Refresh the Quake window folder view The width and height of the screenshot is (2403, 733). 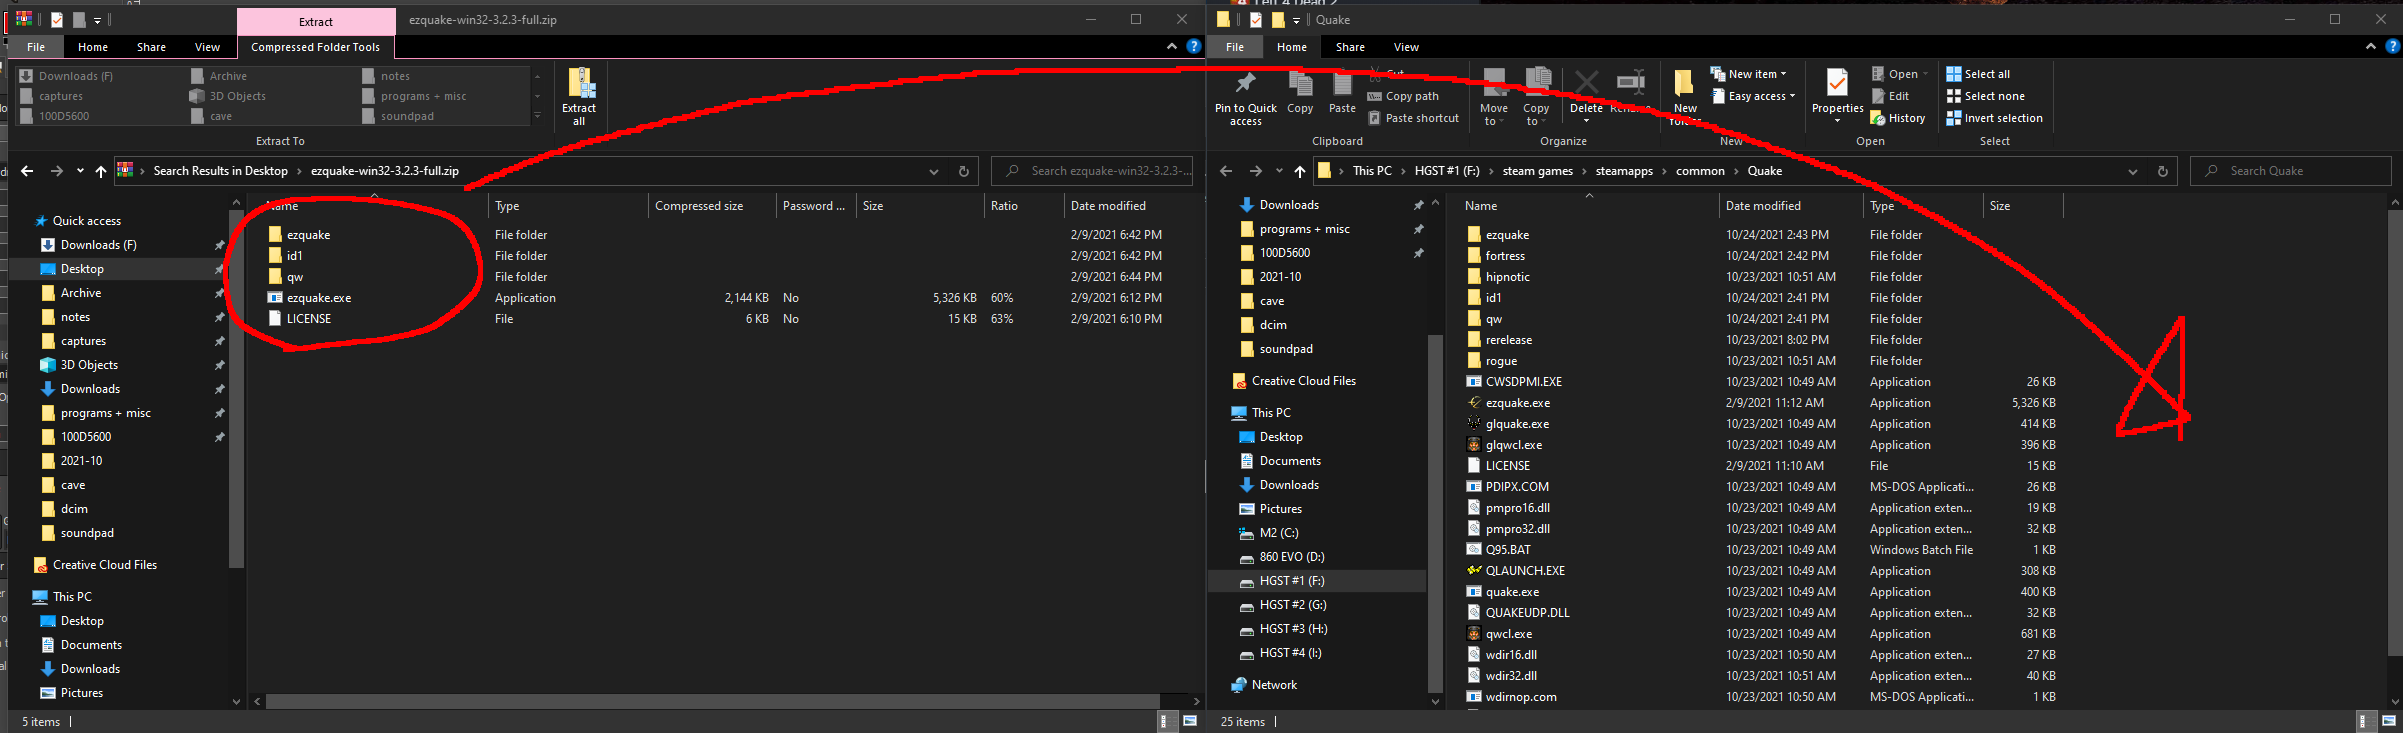(x=2163, y=171)
